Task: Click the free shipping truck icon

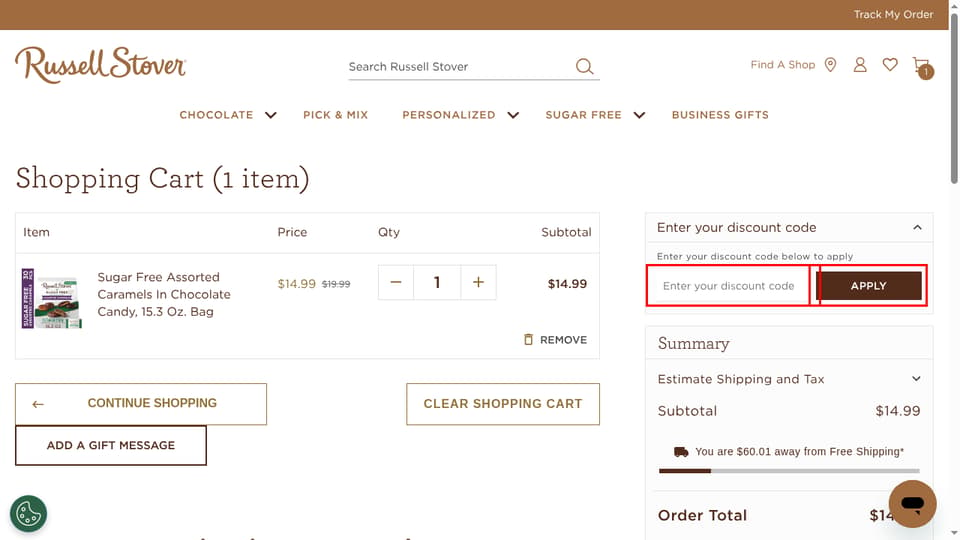Action: pos(681,452)
